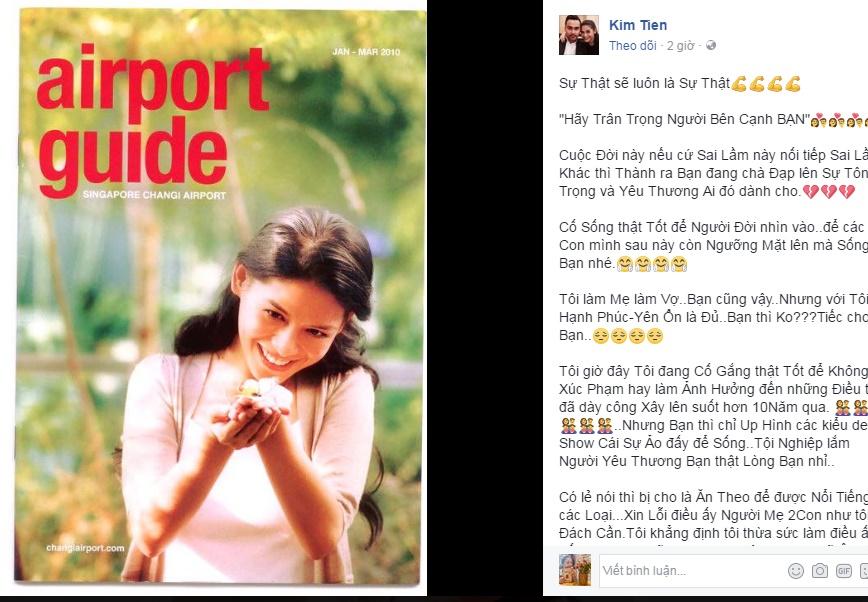Image resolution: width=868 pixels, height=602 pixels.
Task: Insert a GIF into the comment
Action: [844, 571]
